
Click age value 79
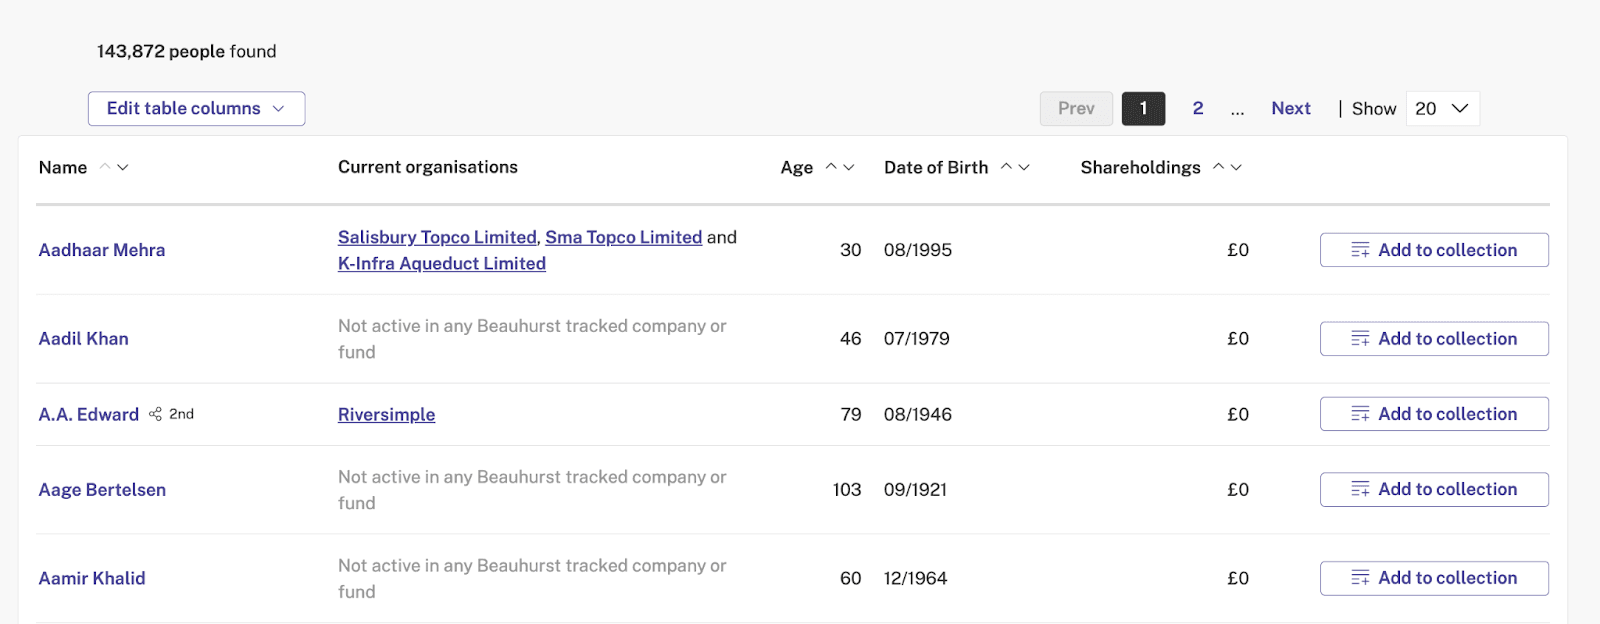pos(851,414)
